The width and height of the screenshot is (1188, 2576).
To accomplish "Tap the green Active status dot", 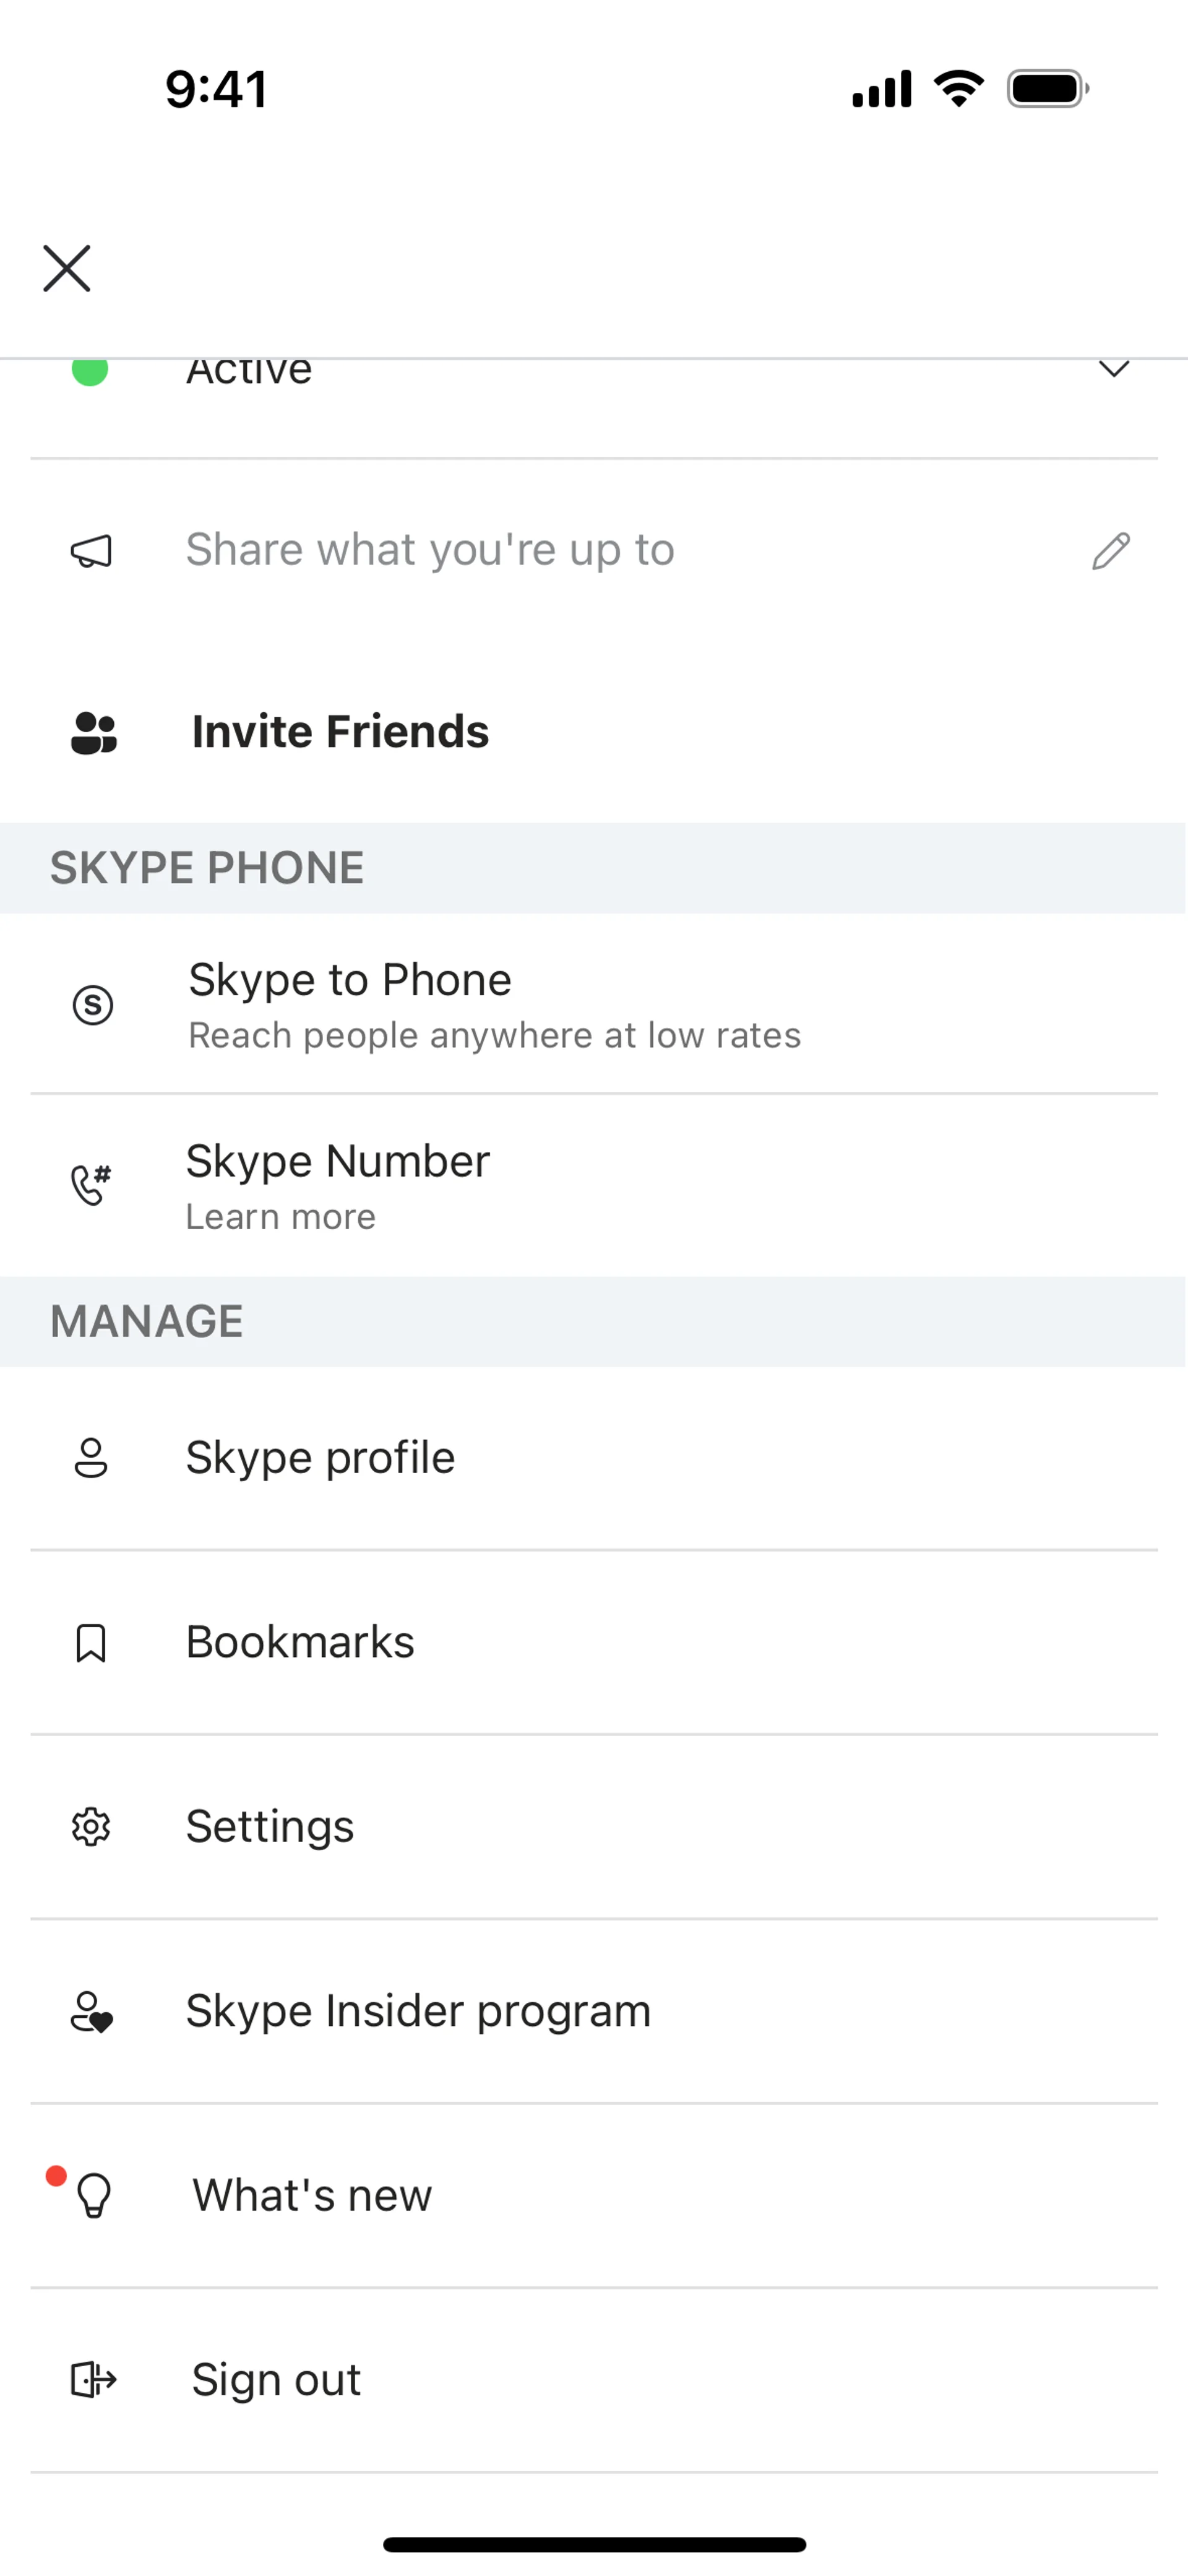I will point(90,371).
